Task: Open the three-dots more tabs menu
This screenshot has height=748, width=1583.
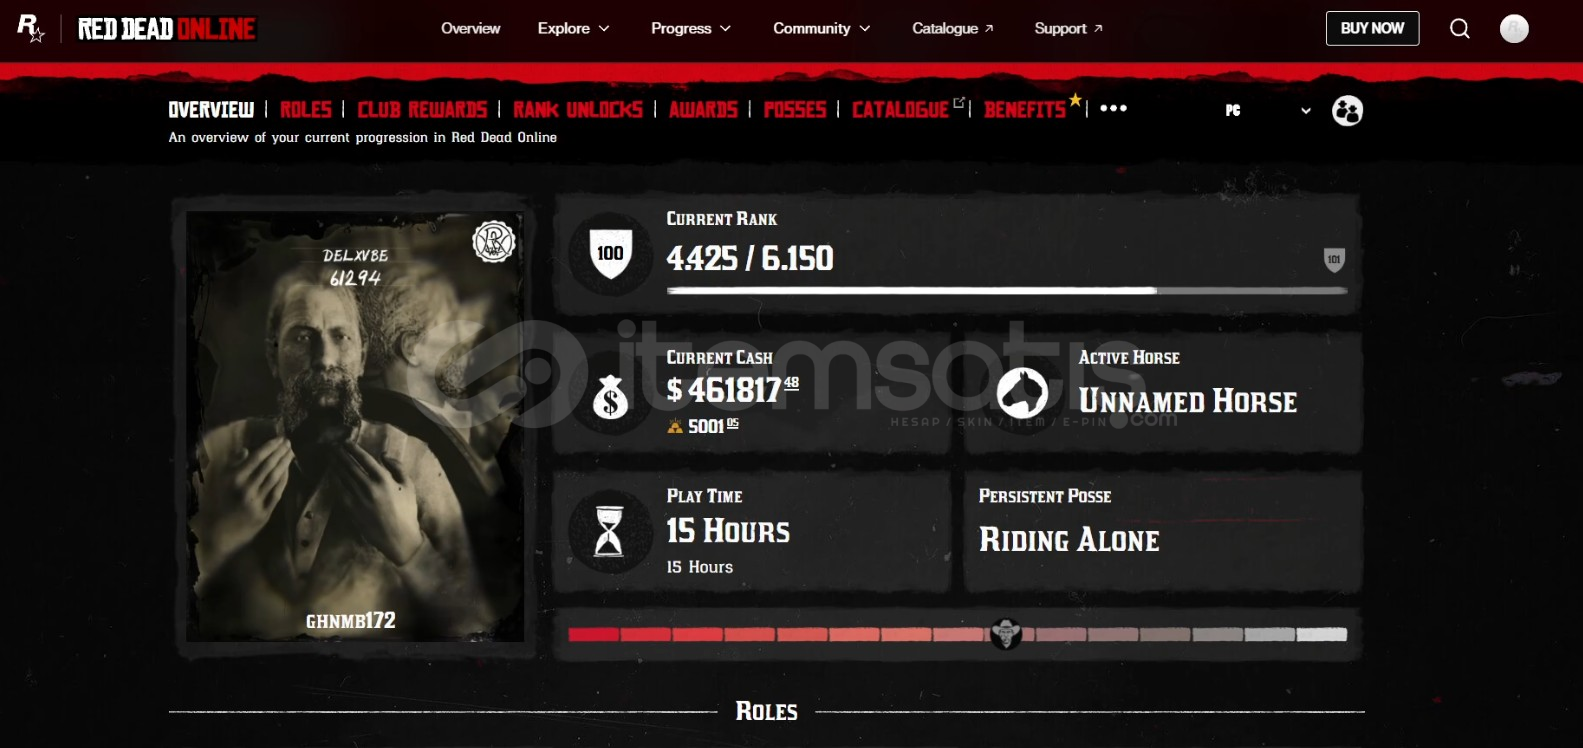Action: tap(1113, 108)
